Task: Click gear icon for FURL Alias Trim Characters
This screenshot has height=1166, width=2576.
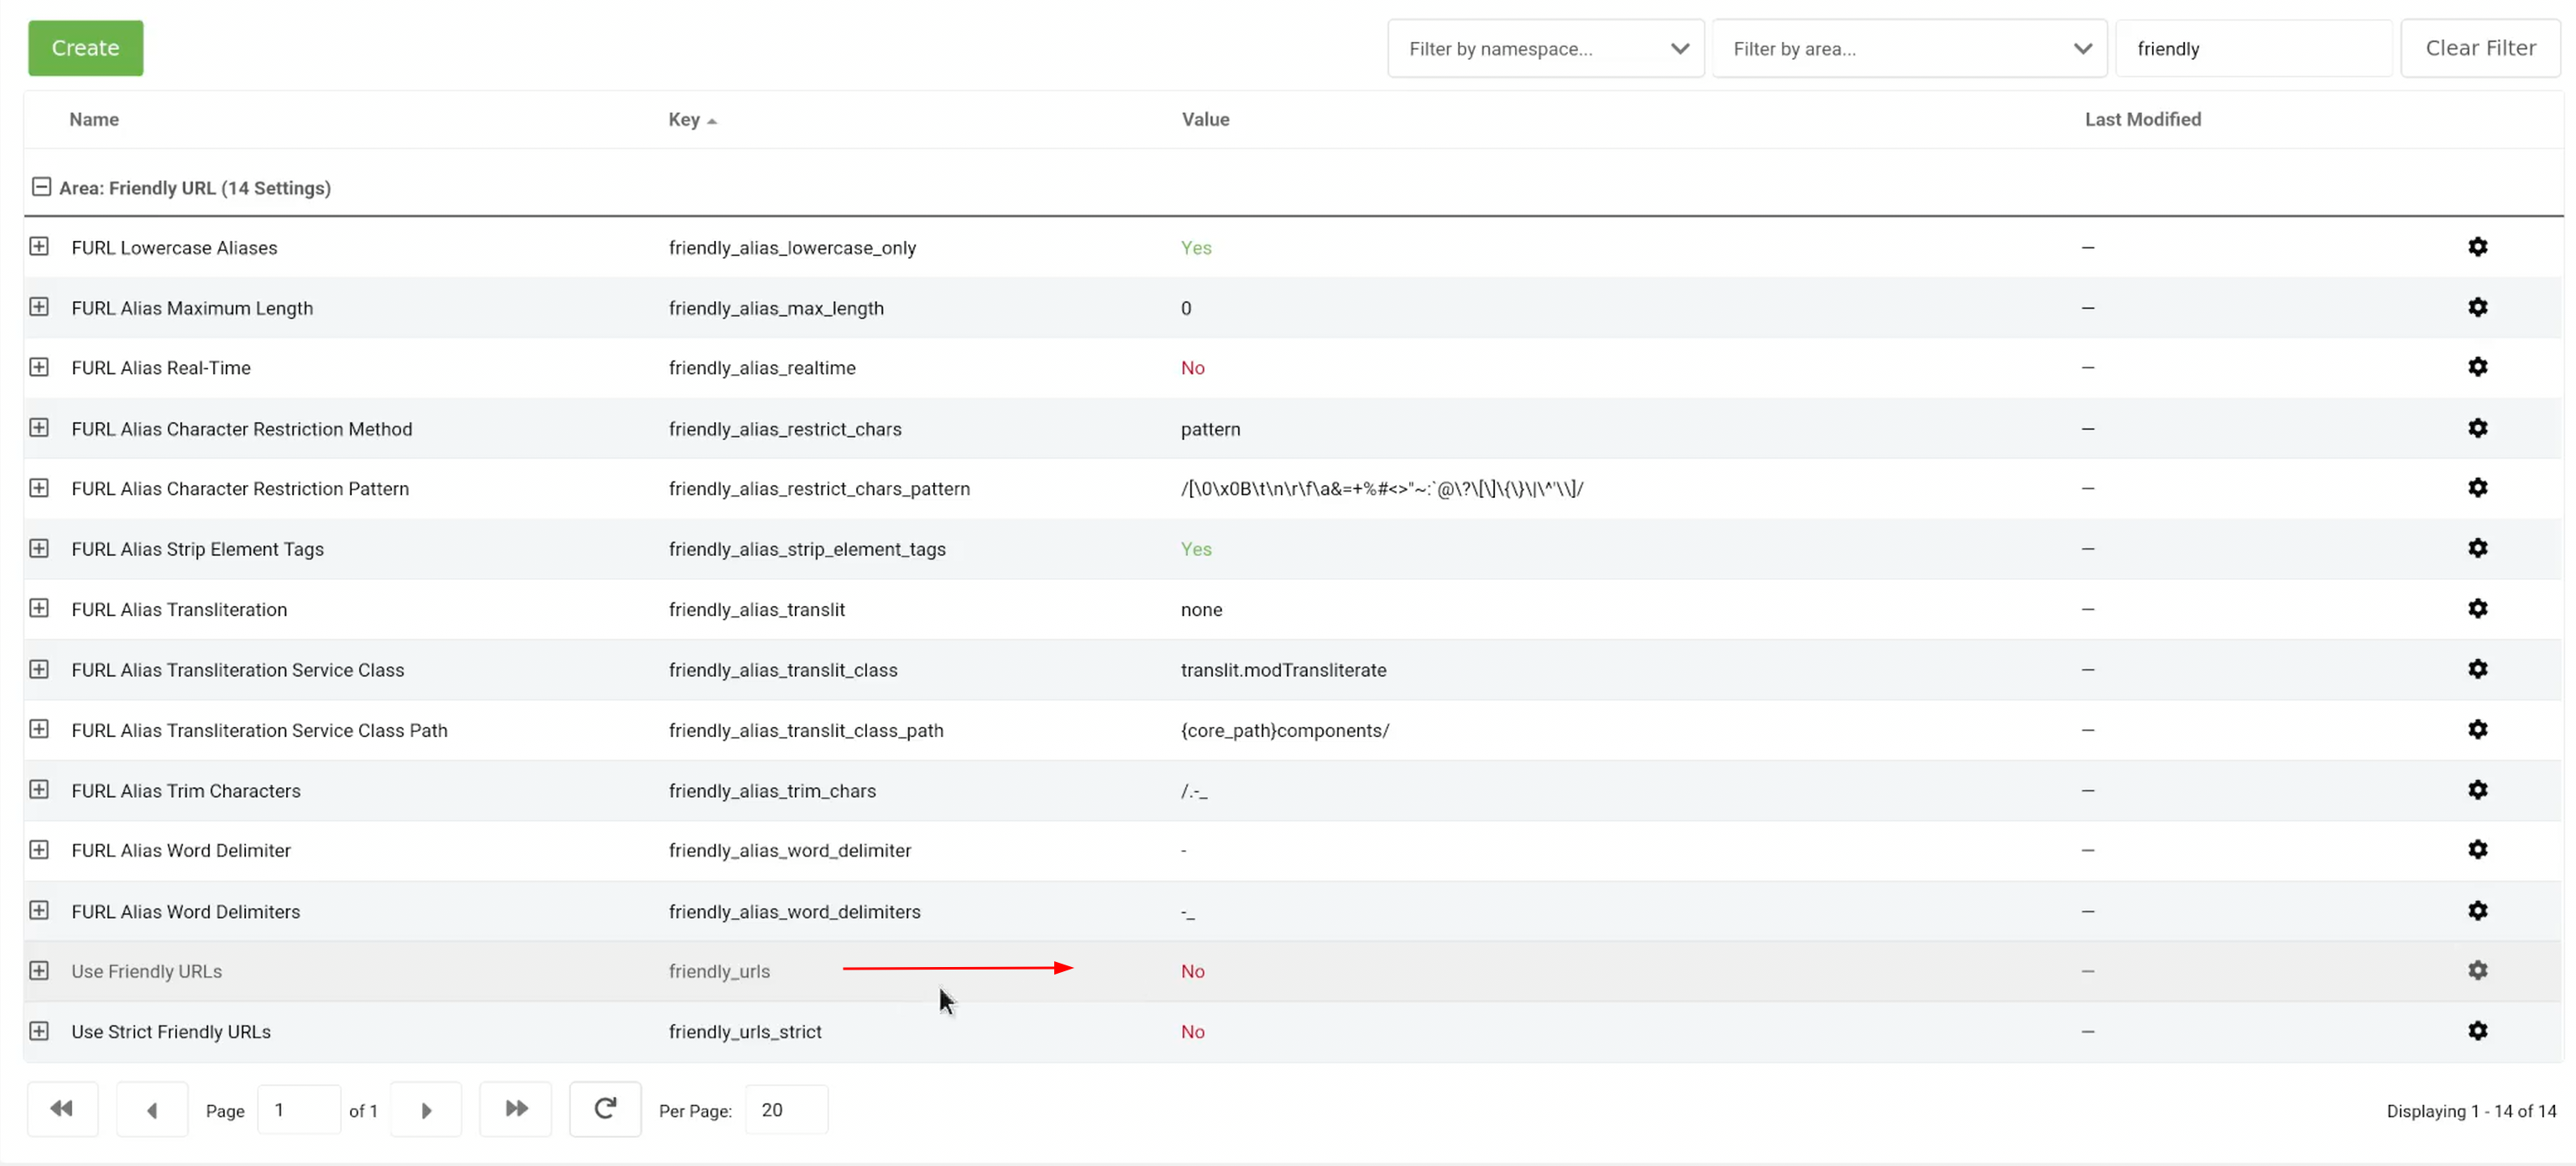Action: click(x=2476, y=789)
